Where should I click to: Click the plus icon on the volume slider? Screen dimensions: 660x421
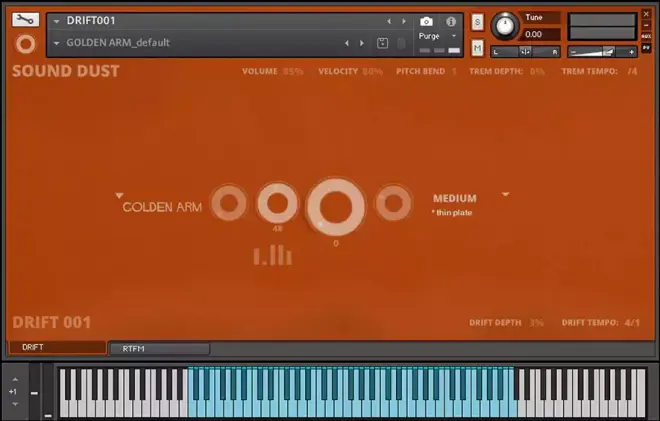coord(631,52)
